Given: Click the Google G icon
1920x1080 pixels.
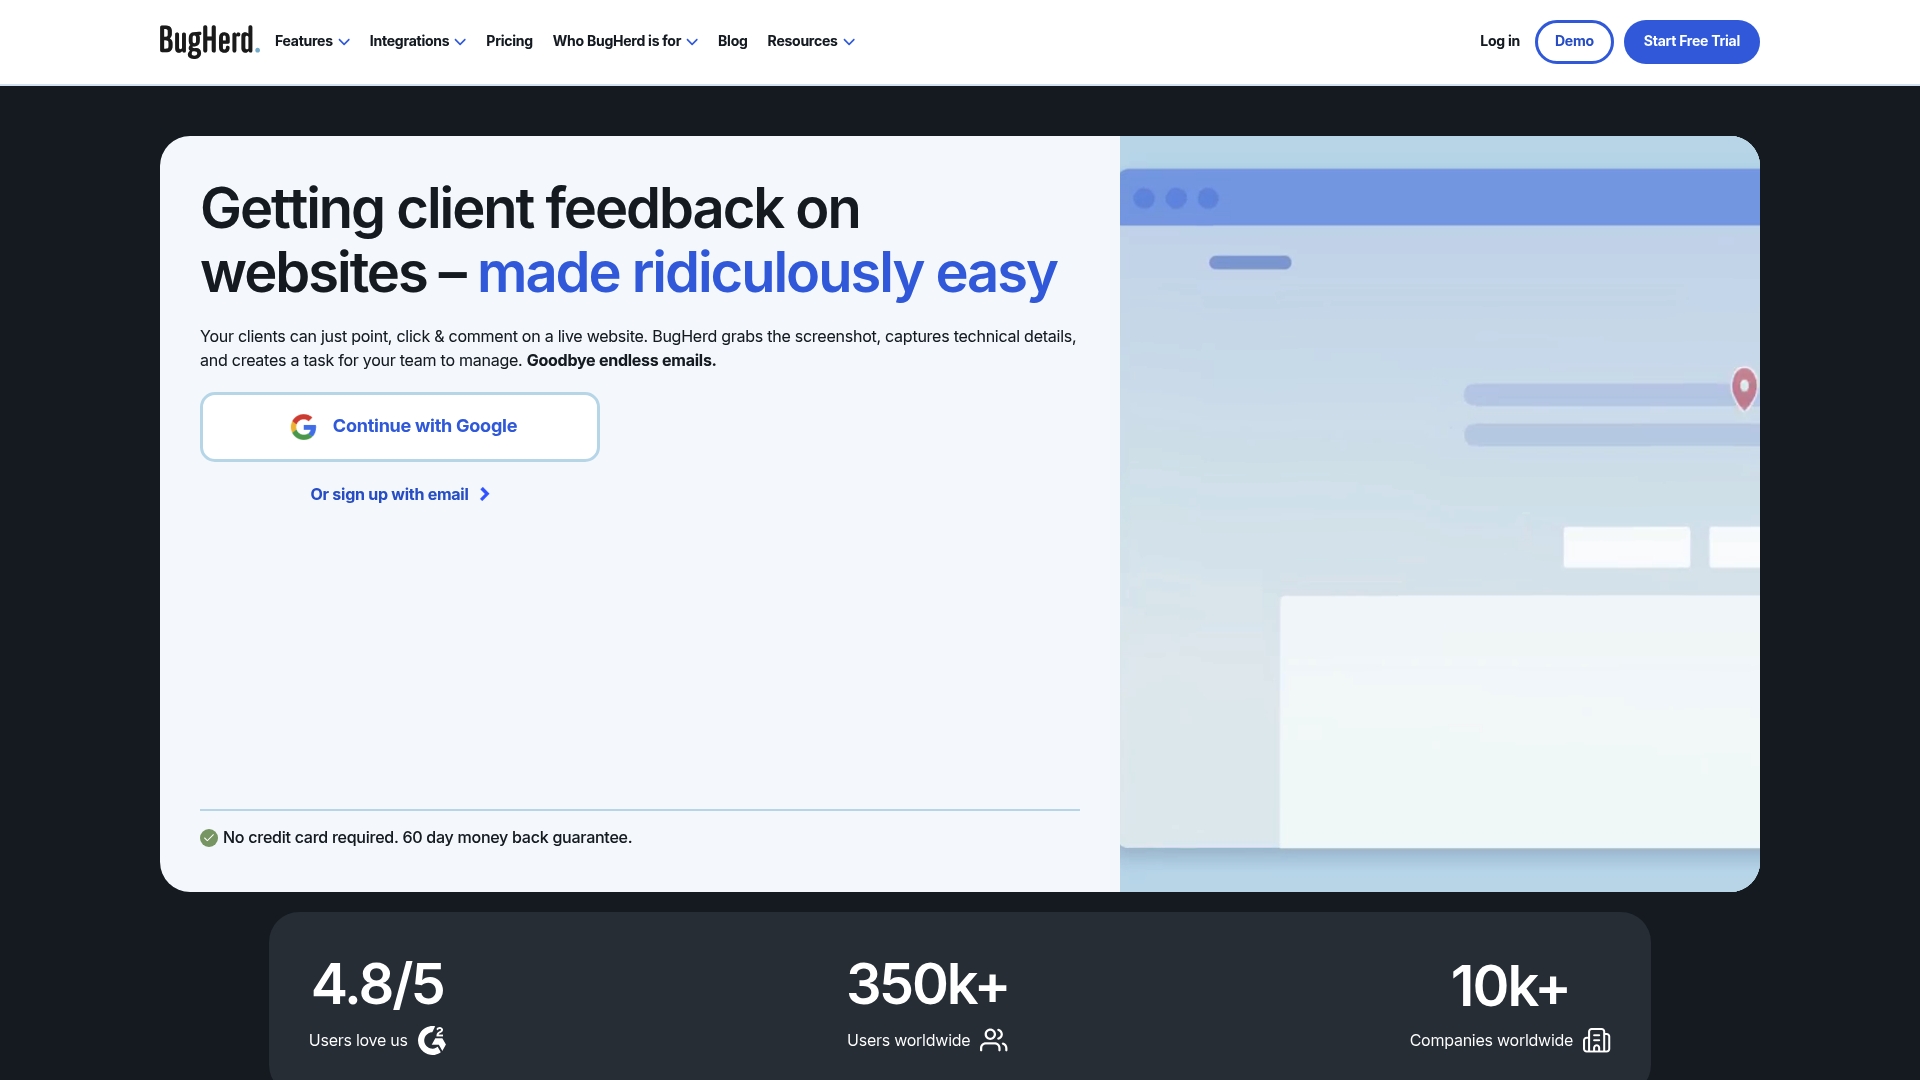Looking at the screenshot, I should click(304, 427).
